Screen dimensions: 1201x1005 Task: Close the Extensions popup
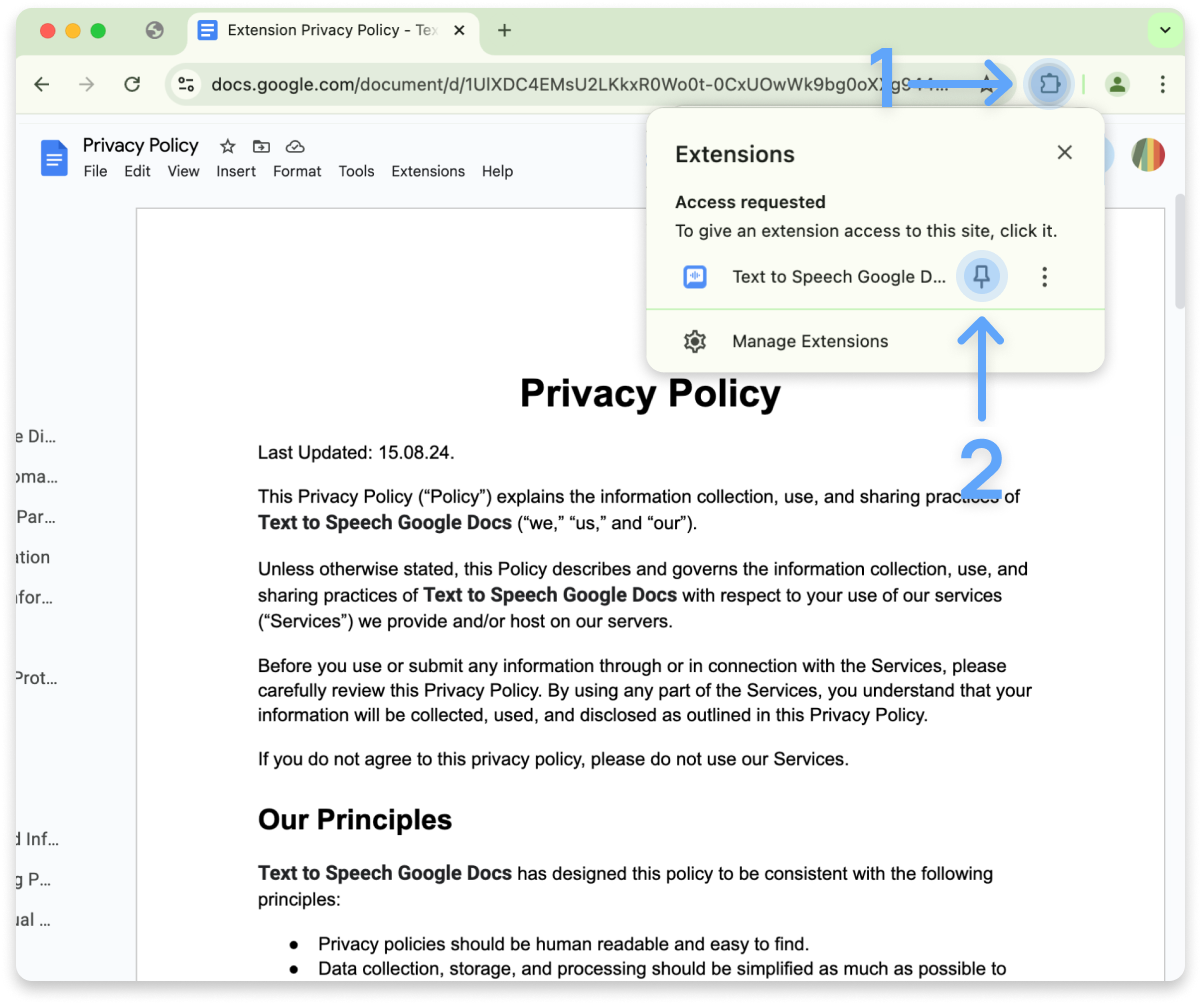pyautogui.click(x=1065, y=153)
